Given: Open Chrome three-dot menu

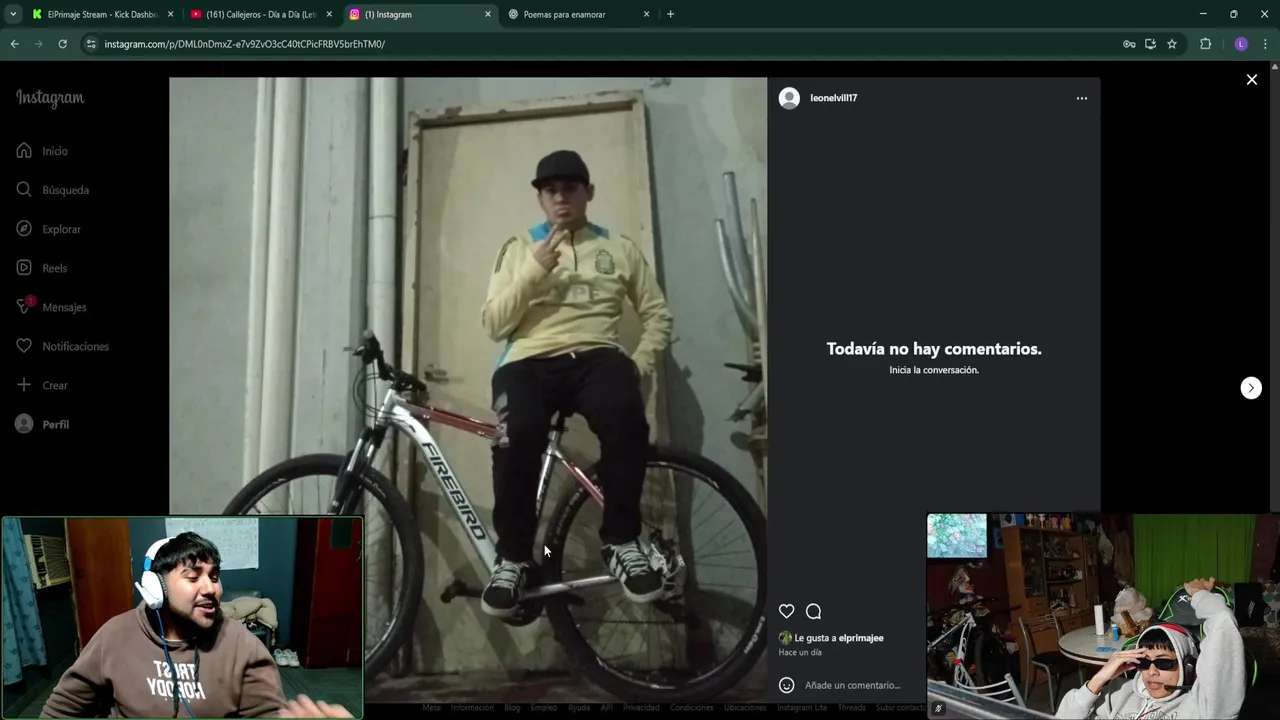Looking at the screenshot, I should (1265, 44).
